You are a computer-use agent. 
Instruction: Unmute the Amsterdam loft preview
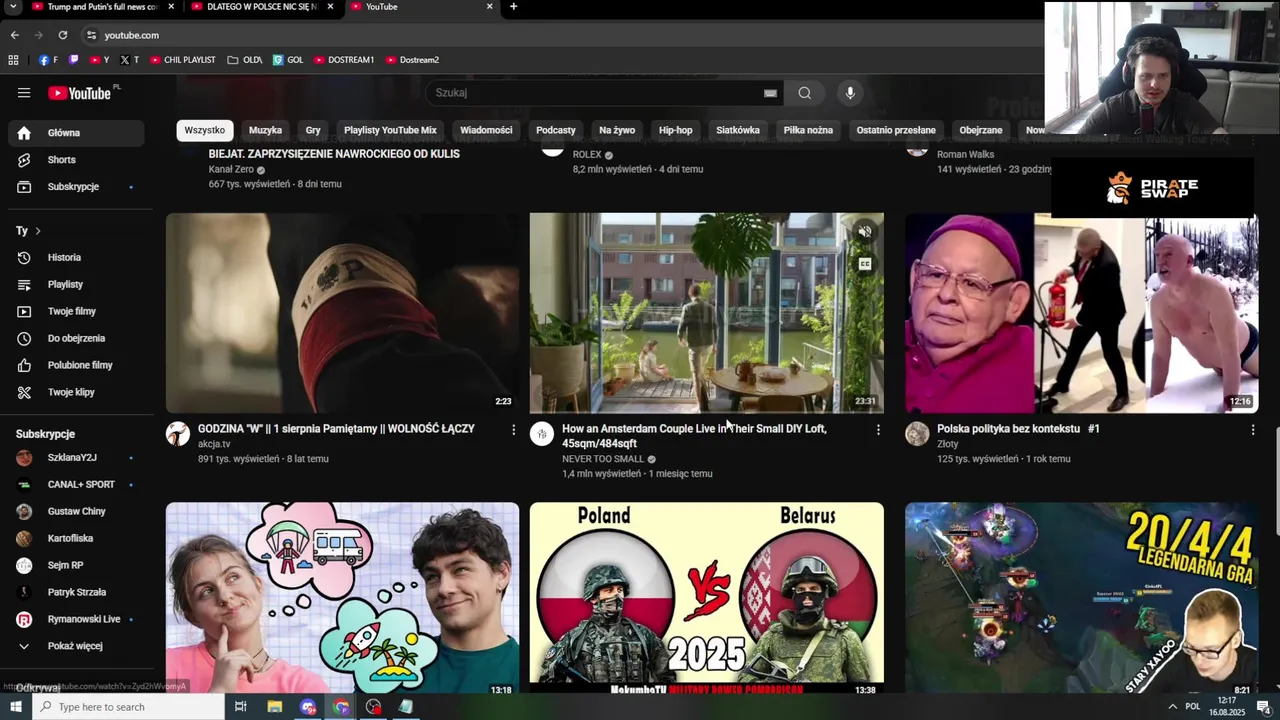click(x=865, y=232)
